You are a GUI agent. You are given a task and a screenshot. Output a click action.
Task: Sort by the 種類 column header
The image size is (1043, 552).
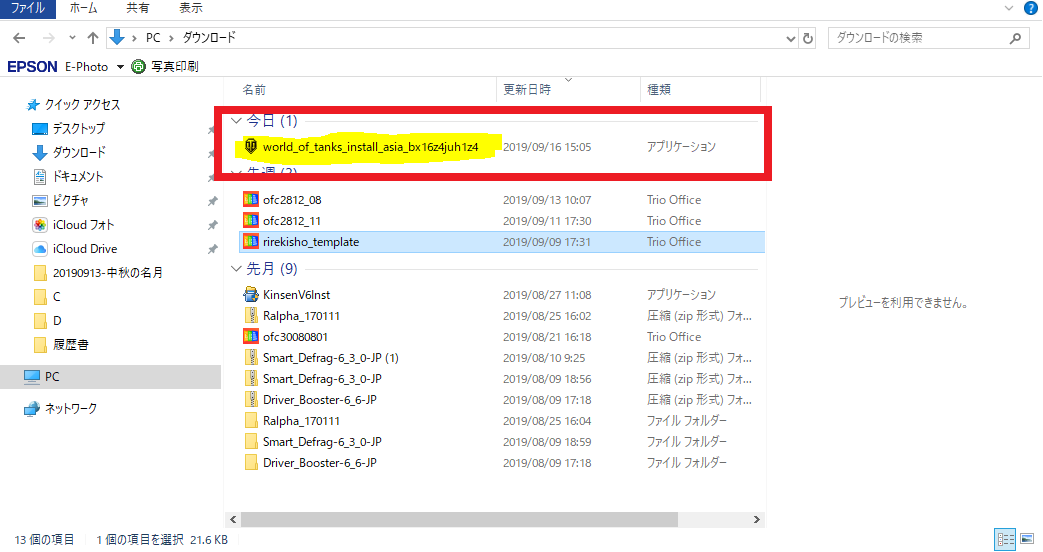click(659, 90)
